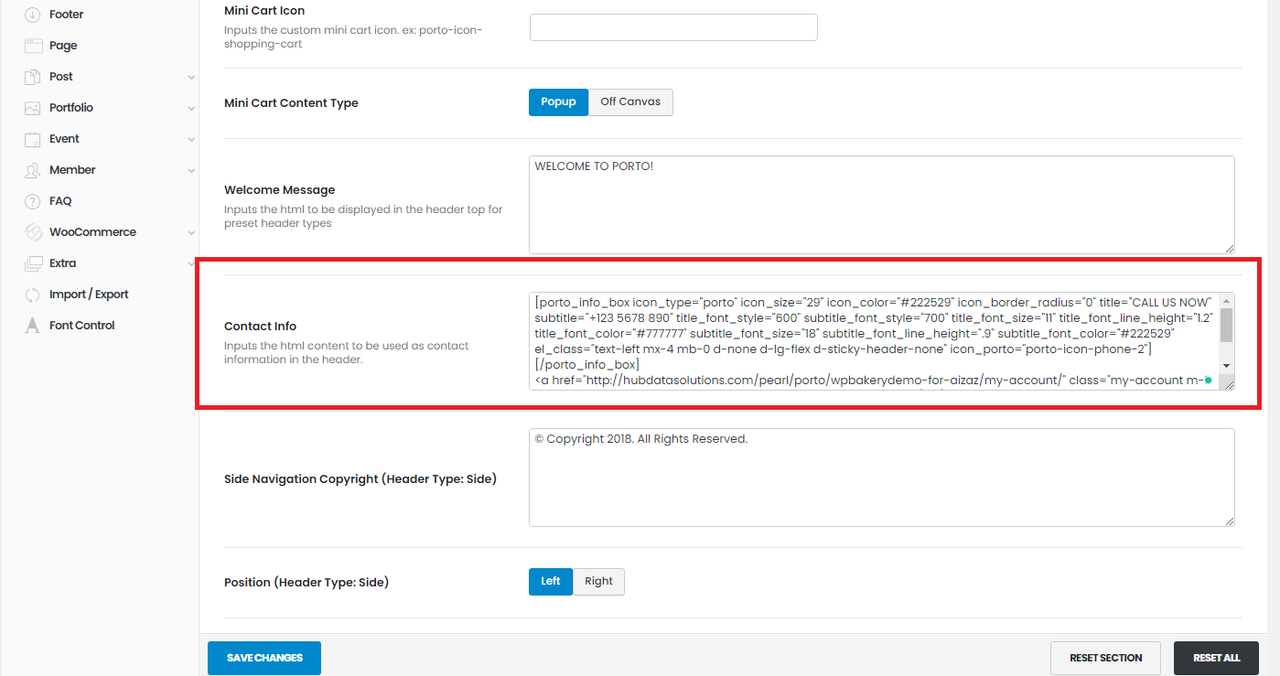The image size is (1280, 676).
Task: Click the Reset Section button
Action: (1105, 658)
